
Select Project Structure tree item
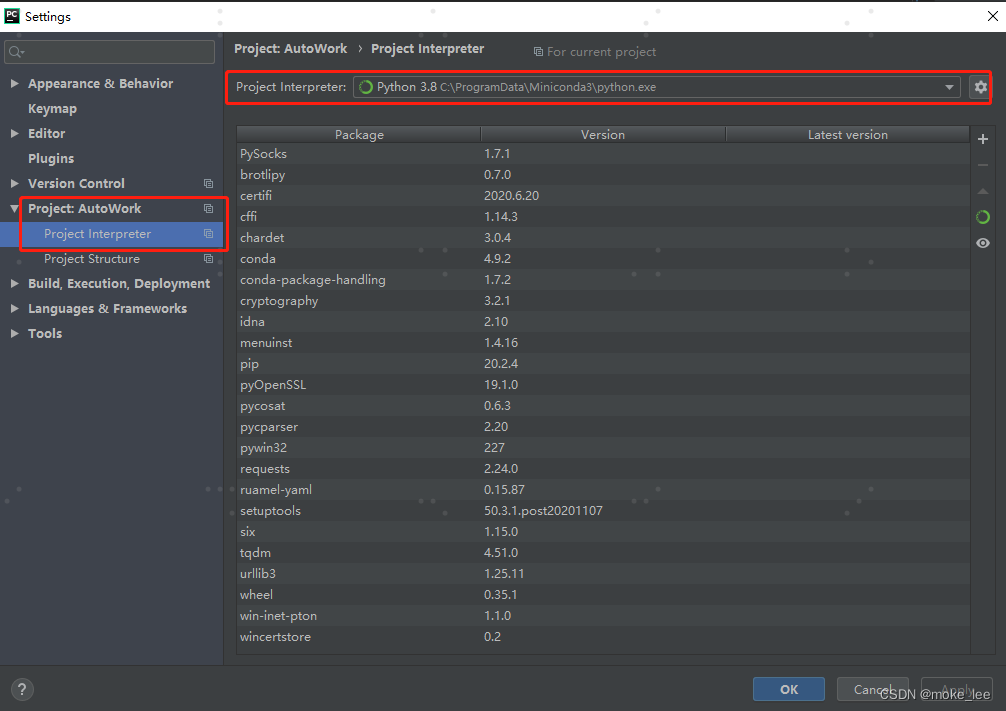[x=112, y=259]
